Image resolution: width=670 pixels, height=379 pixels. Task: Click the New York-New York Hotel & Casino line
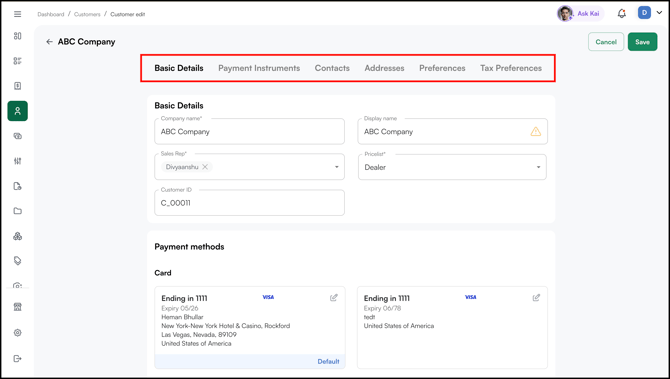(x=226, y=326)
